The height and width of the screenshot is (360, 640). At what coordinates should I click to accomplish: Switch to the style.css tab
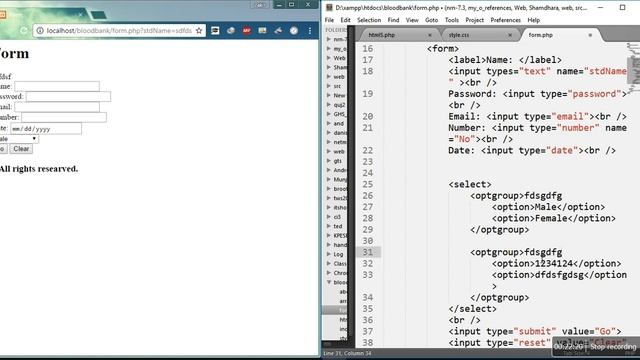point(459,35)
